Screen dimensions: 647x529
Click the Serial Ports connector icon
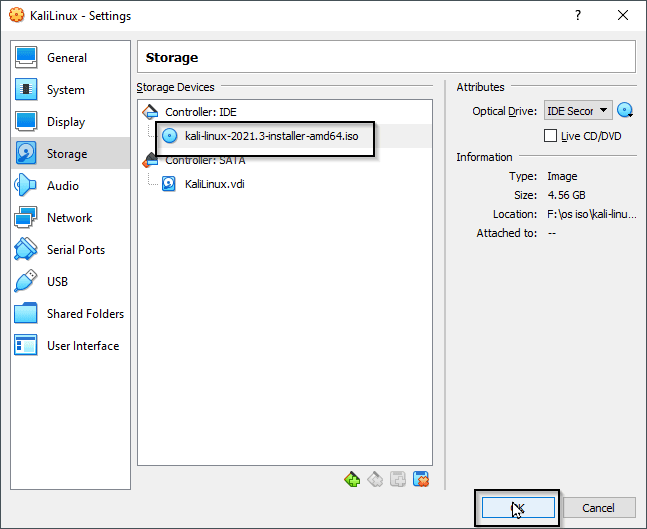pos(25,249)
